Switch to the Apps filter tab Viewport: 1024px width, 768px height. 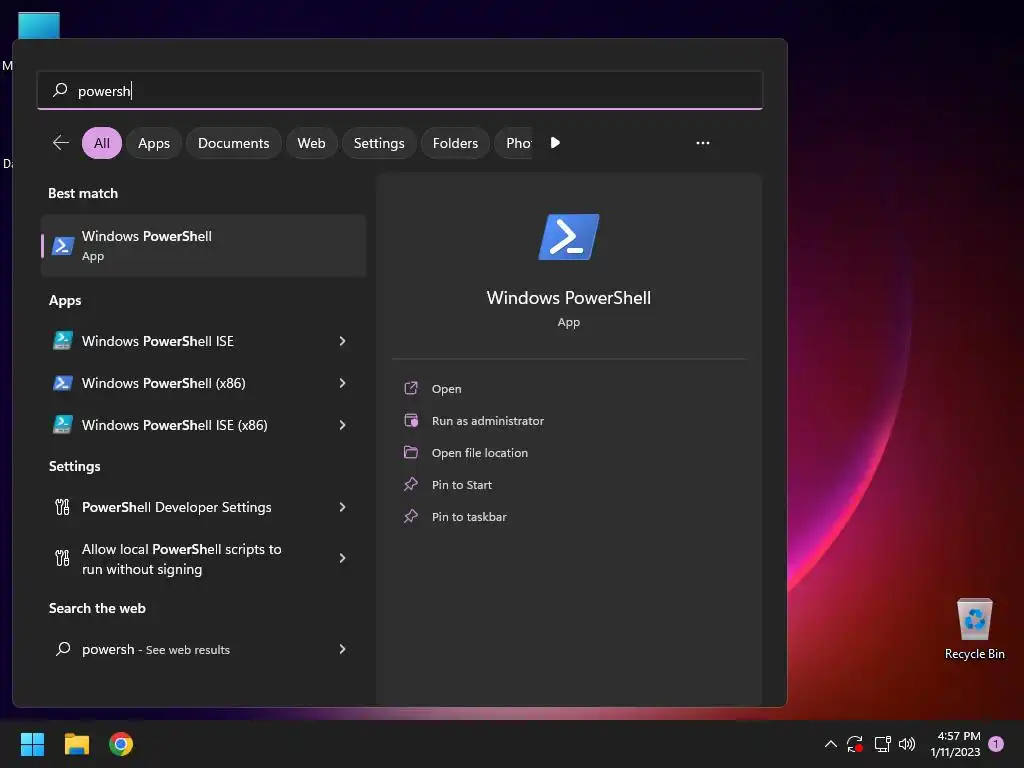point(154,143)
